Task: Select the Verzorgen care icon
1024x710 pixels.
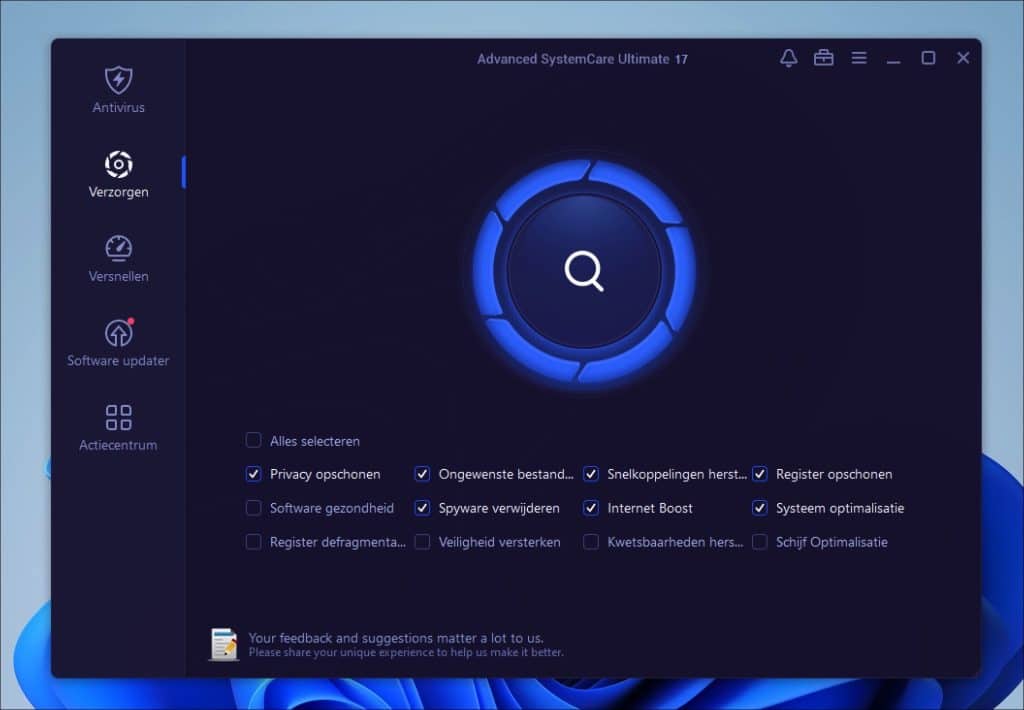Action: [x=118, y=164]
